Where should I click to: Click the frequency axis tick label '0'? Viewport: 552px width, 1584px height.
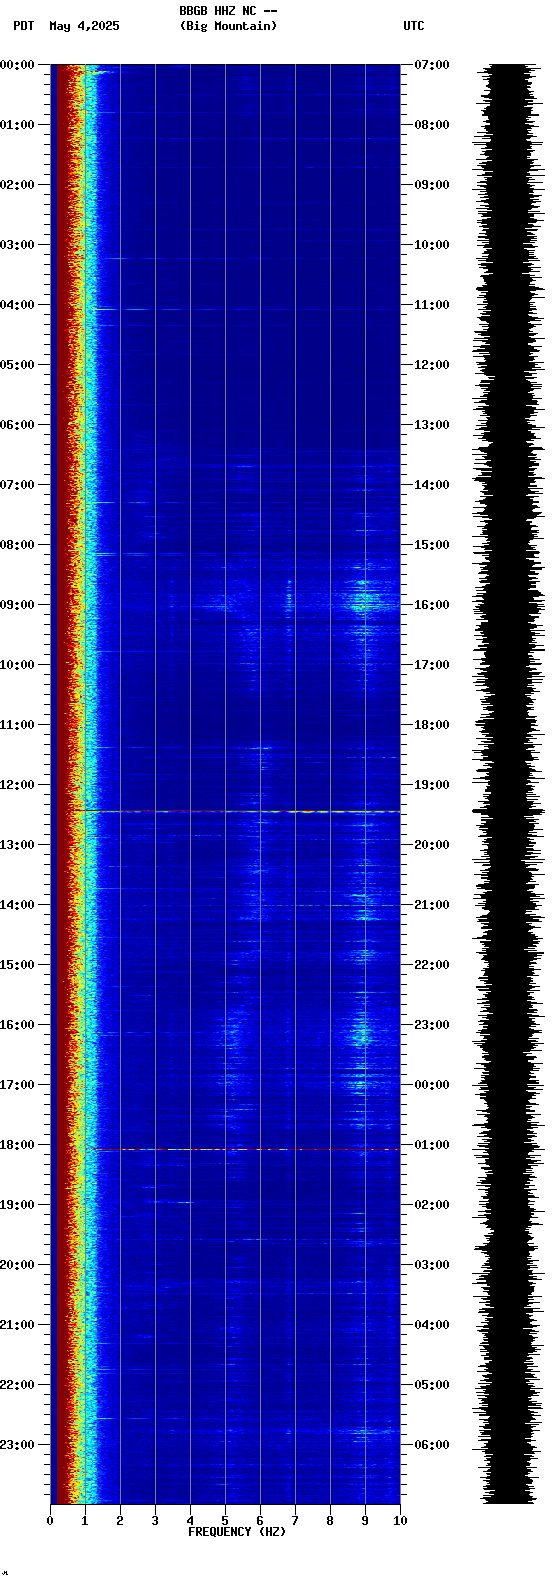tap(50, 1521)
